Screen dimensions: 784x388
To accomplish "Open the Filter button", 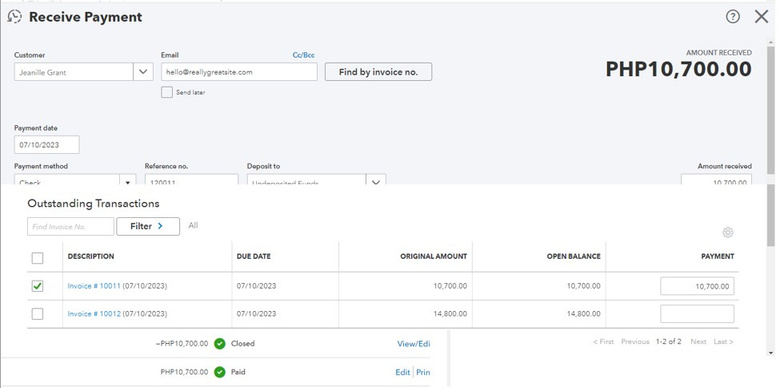I will click(x=148, y=226).
